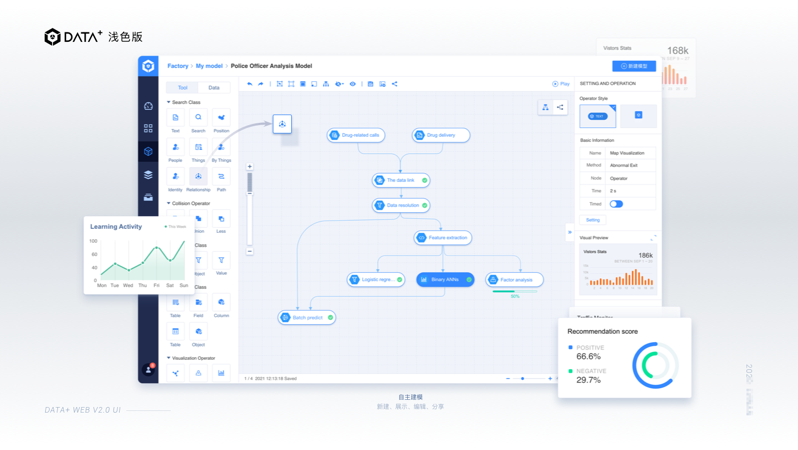Click the canvas zoom out minus button
Image resolution: width=798 pixels, height=450 pixels.
click(249, 251)
